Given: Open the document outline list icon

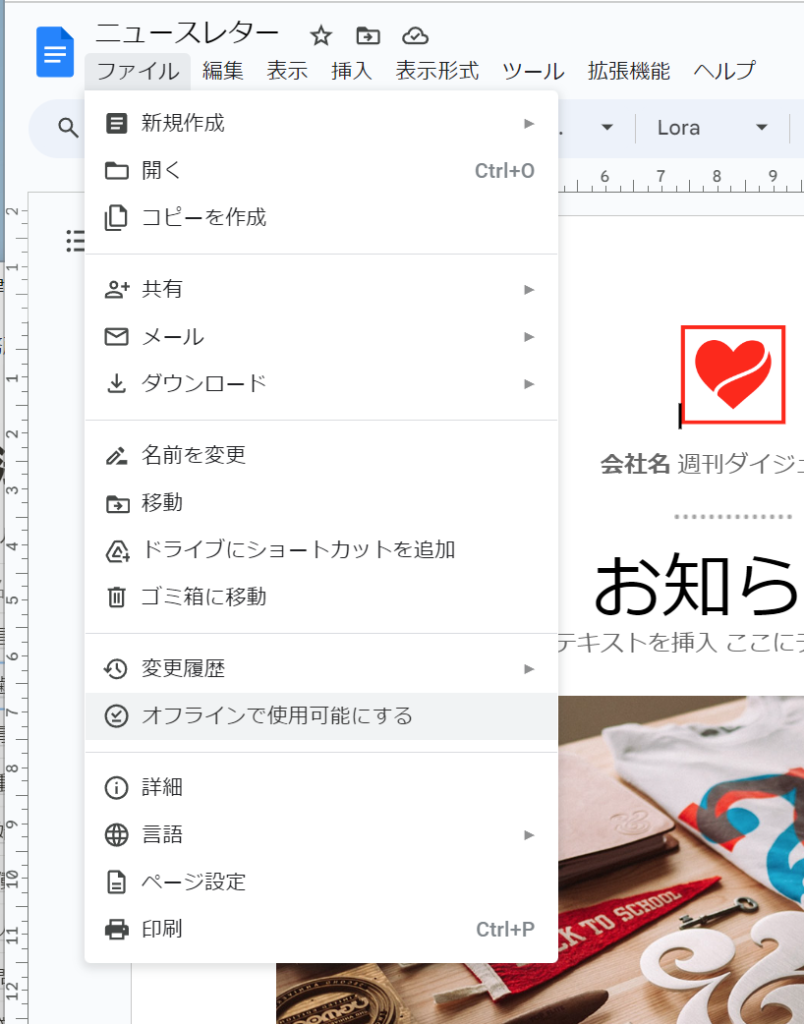Looking at the screenshot, I should (x=76, y=240).
